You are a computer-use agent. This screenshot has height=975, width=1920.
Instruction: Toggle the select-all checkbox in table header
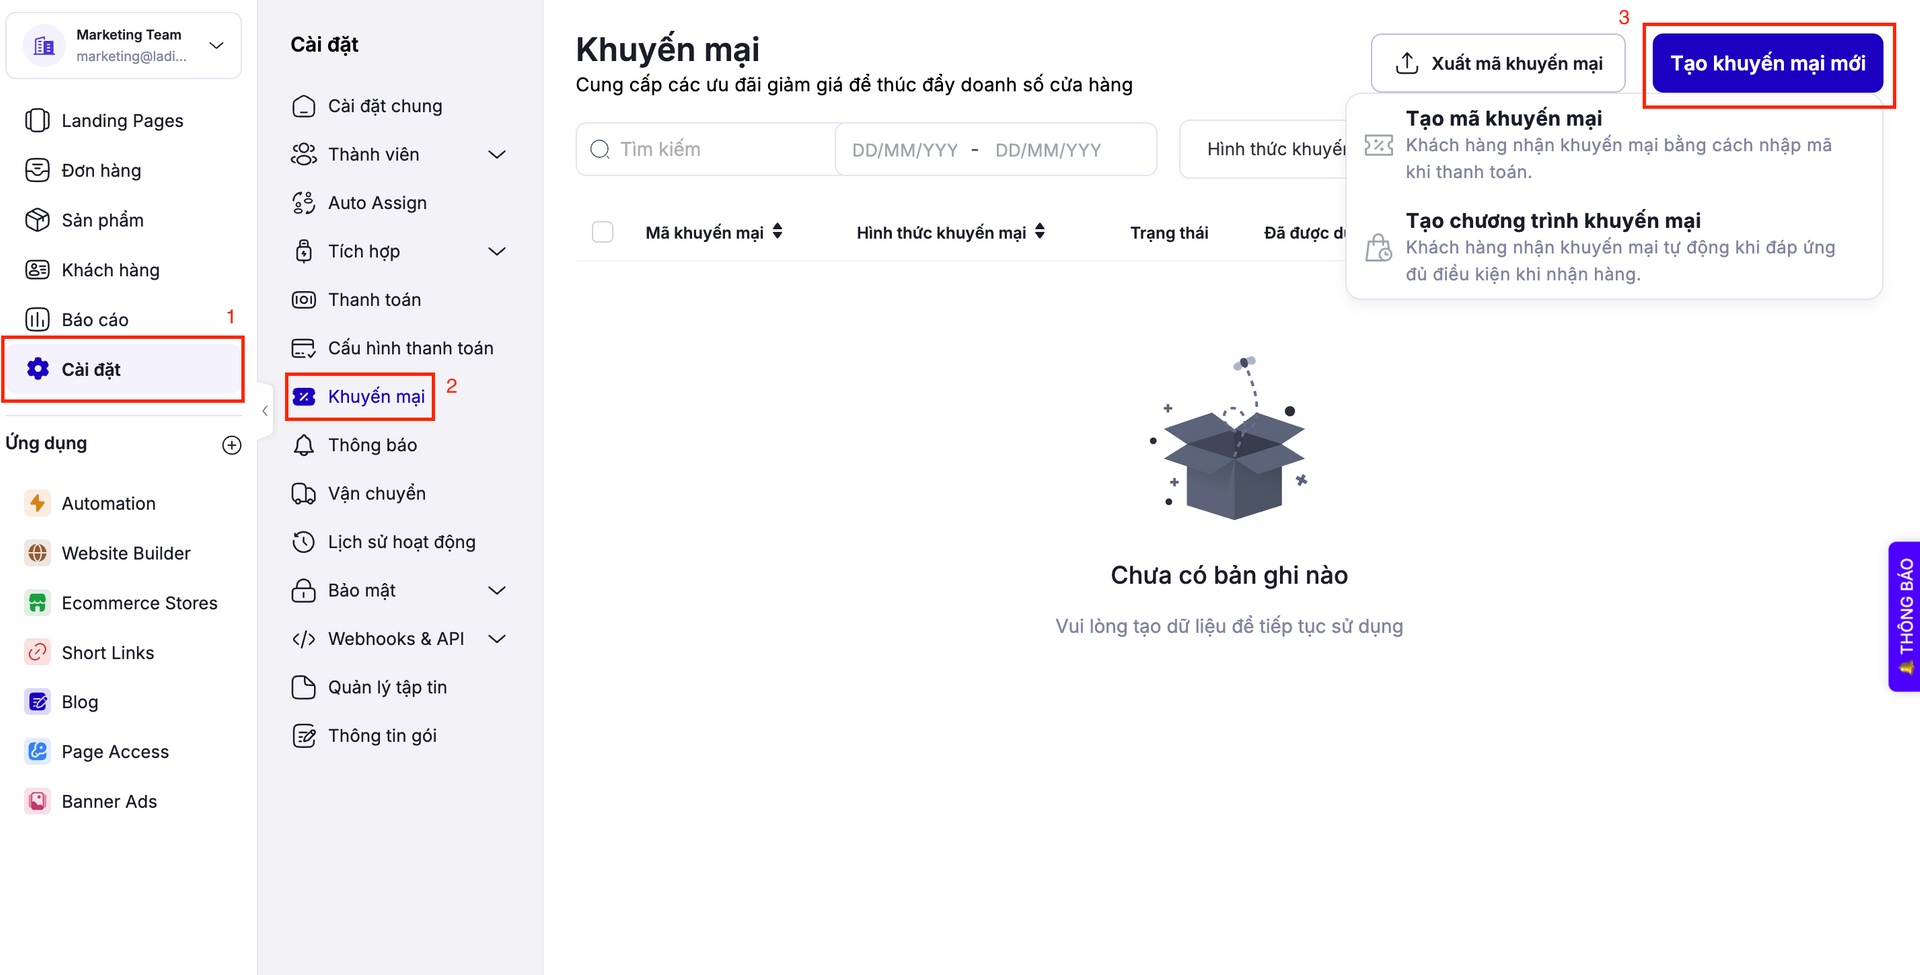pos(602,232)
